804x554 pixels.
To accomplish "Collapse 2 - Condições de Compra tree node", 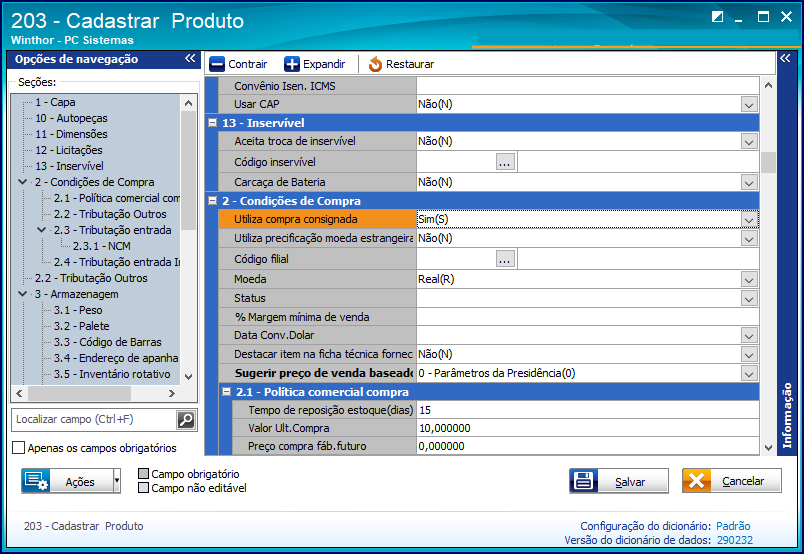I will click(23, 182).
